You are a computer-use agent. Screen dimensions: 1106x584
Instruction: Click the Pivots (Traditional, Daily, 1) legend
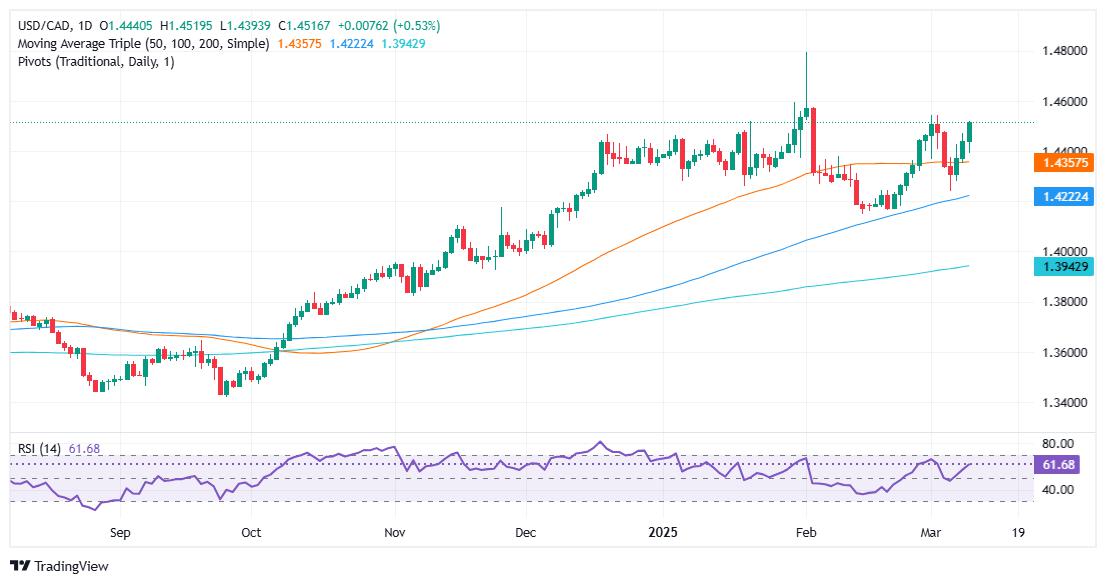[x=96, y=61]
